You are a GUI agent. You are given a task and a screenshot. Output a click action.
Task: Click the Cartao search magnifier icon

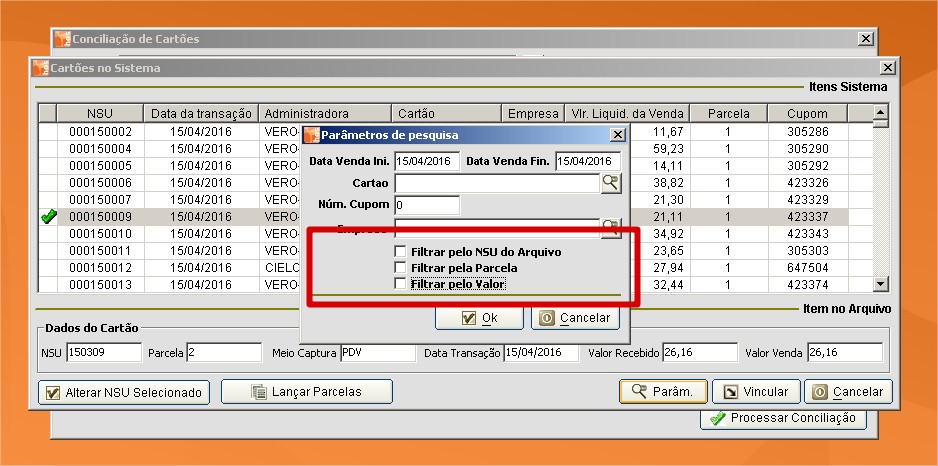(610, 183)
